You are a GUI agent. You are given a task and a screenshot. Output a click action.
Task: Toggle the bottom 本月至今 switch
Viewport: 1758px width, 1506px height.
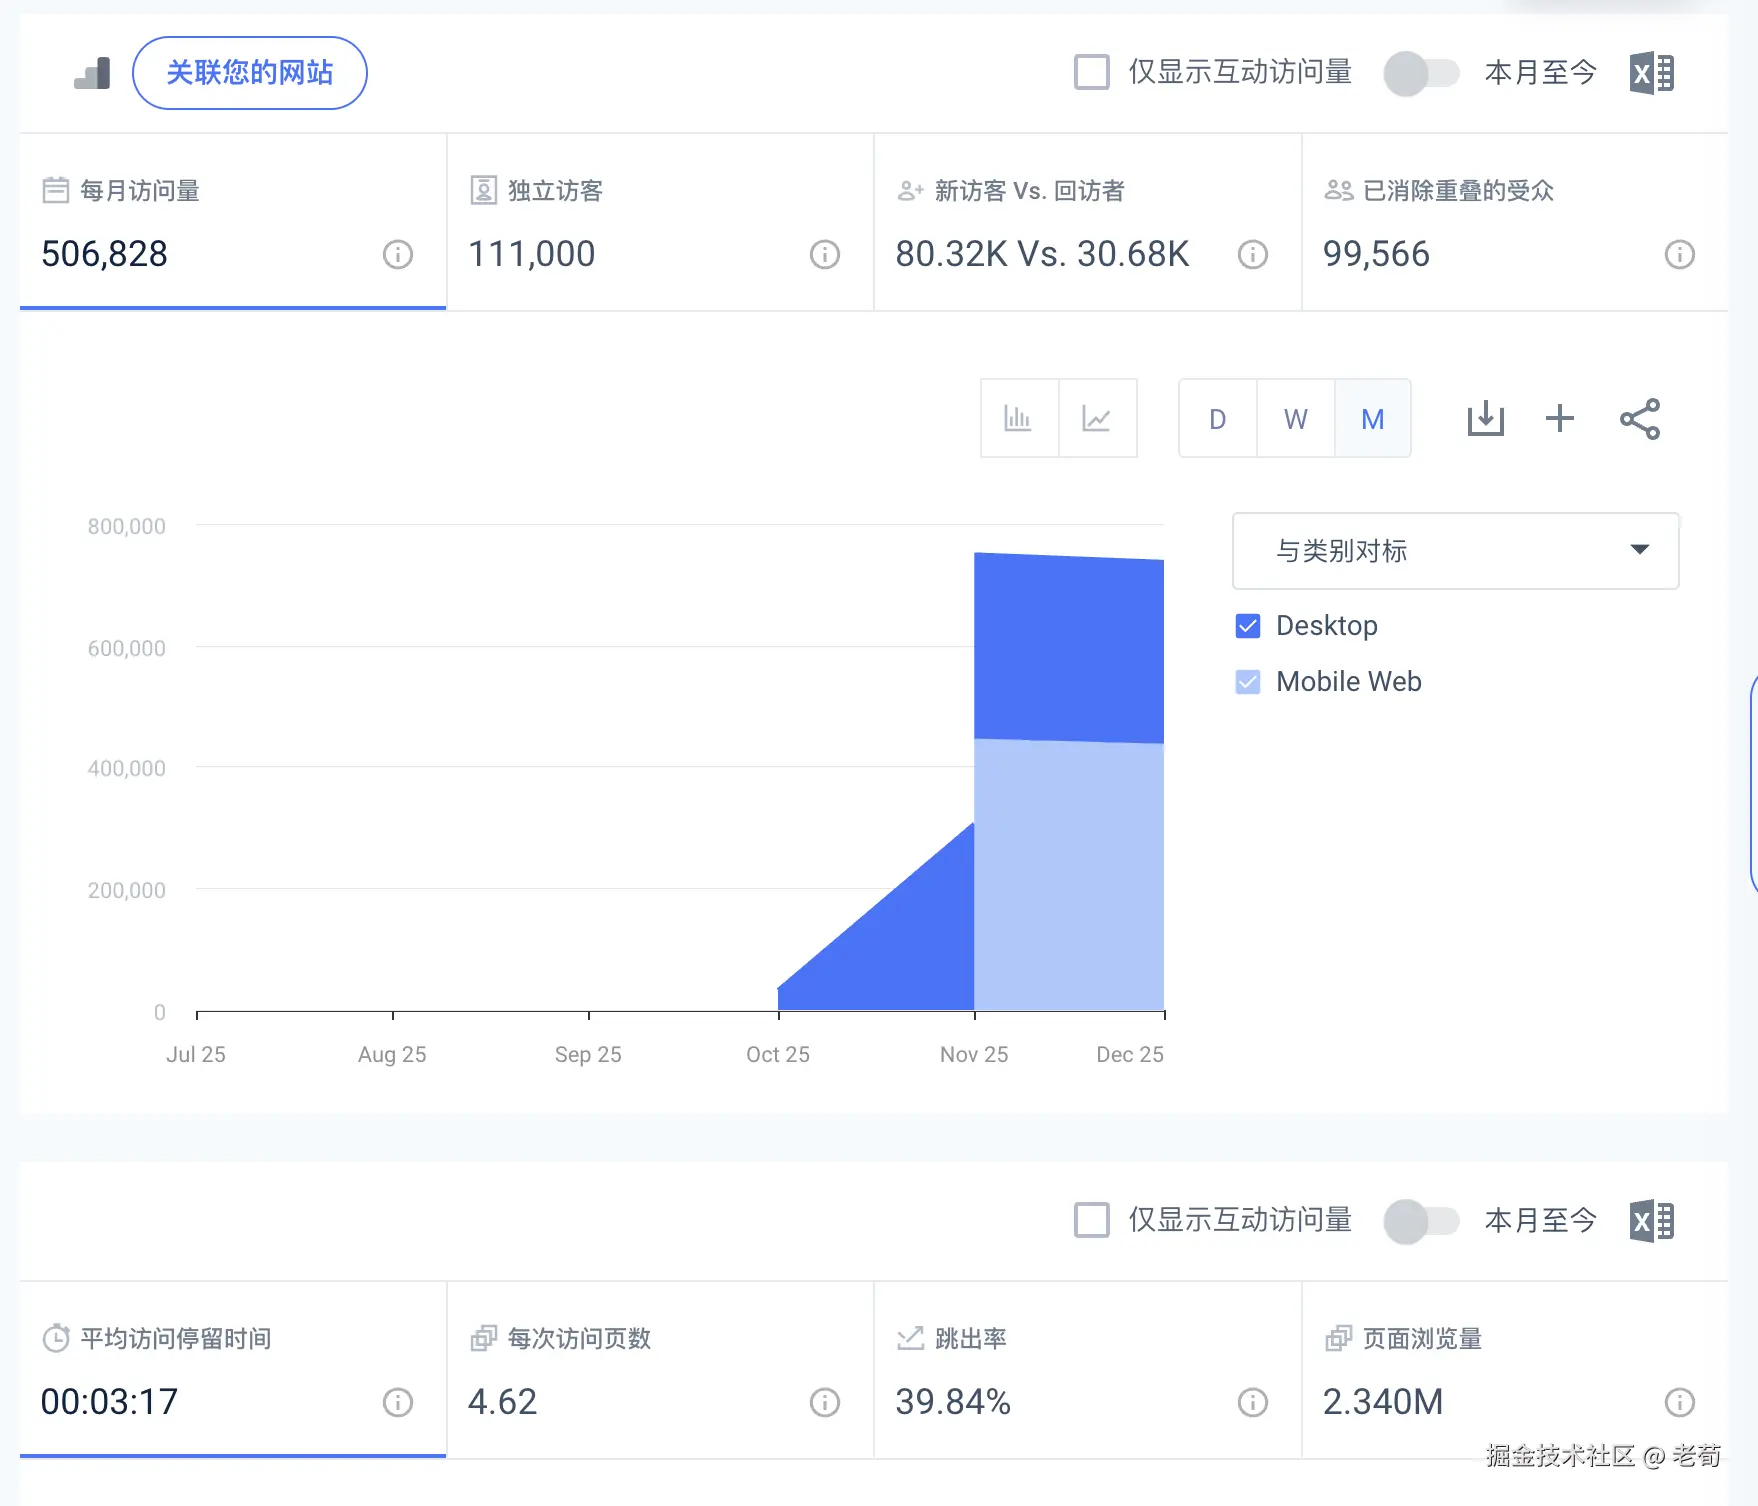point(1421,1221)
